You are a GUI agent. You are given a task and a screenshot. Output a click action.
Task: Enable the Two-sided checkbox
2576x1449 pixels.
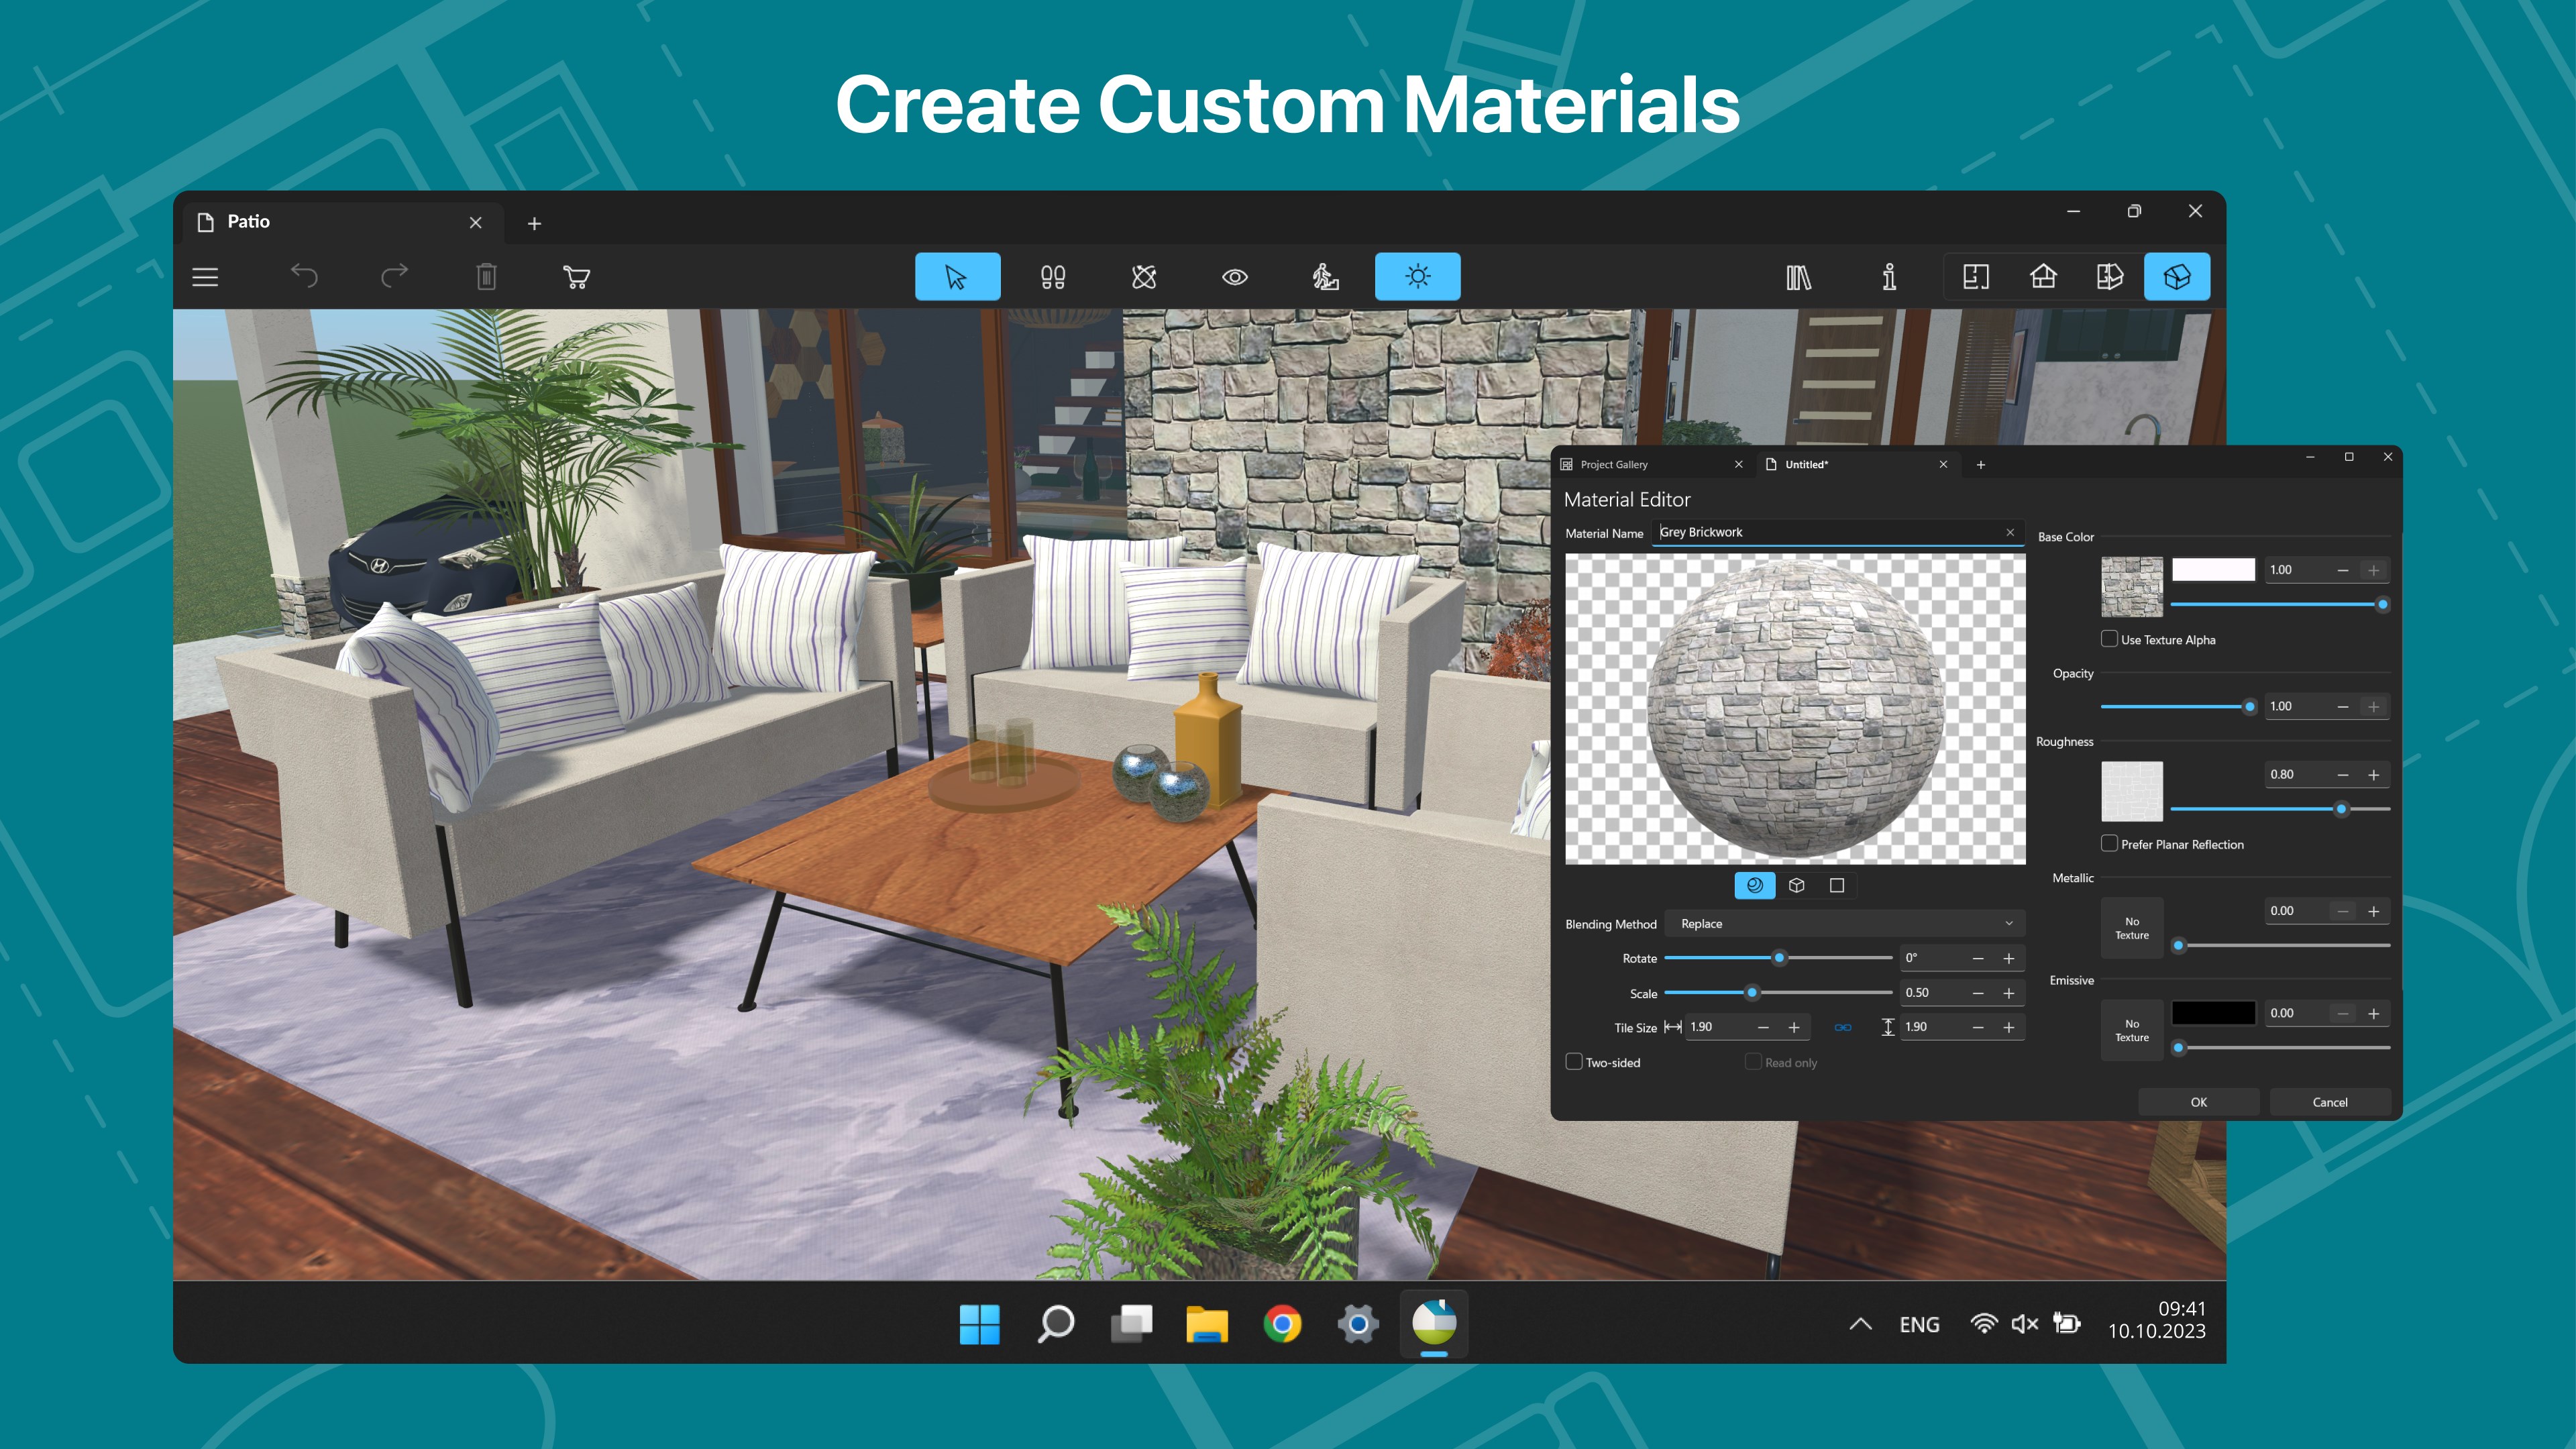[1575, 1062]
